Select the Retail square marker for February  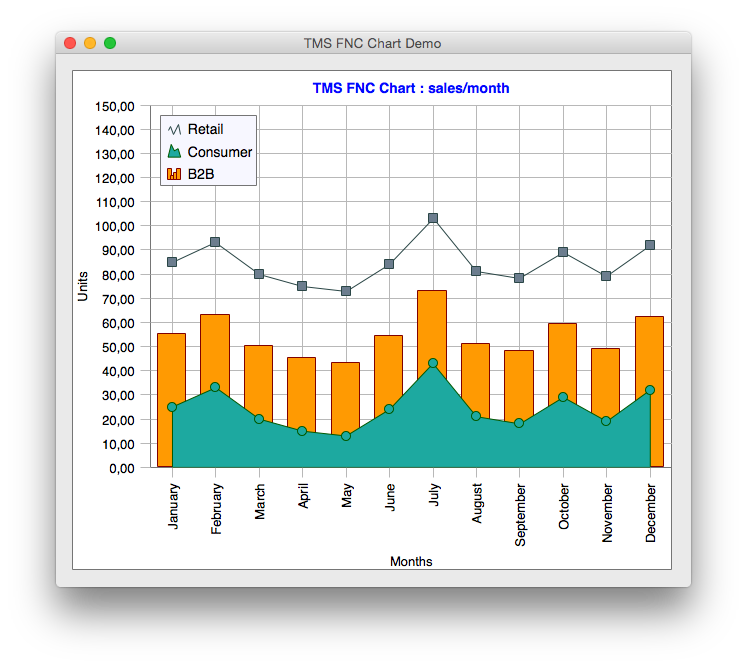click(215, 242)
